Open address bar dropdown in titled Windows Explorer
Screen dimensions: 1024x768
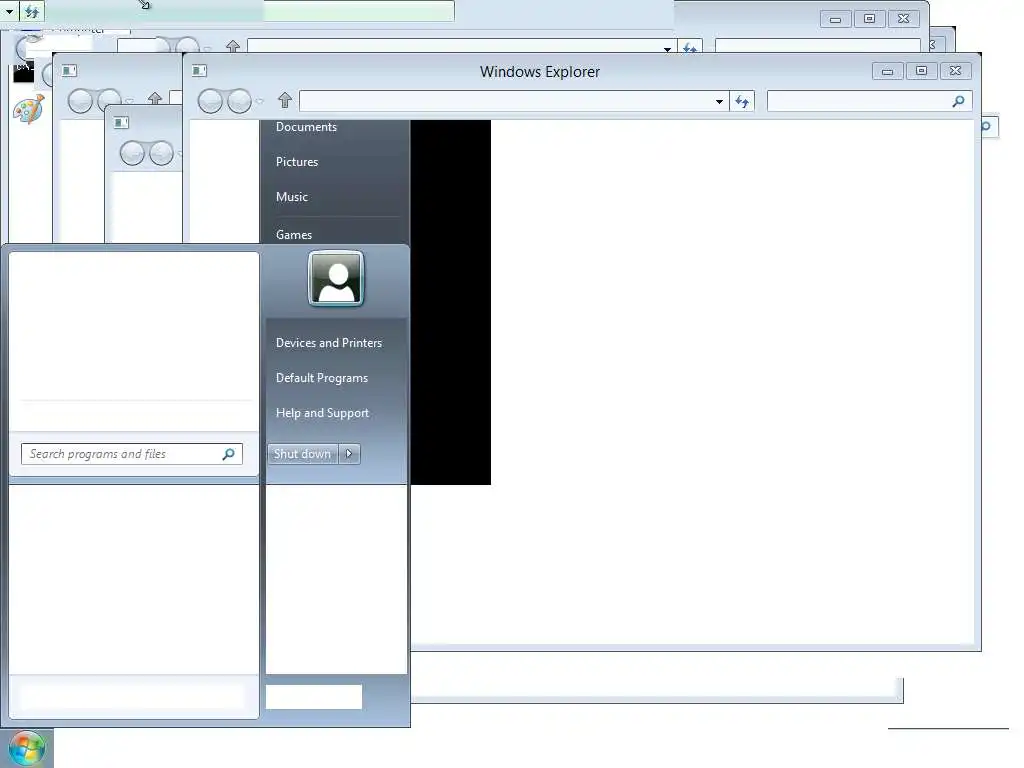pos(719,101)
